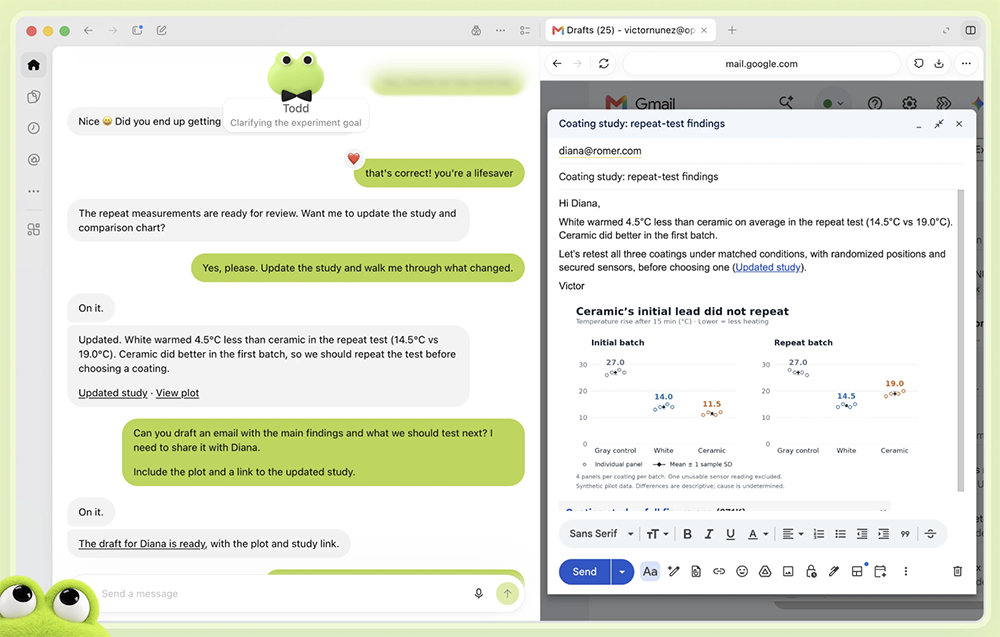Open the Sans Serif font dropdown
The height and width of the screenshot is (637, 1000).
(601, 534)
